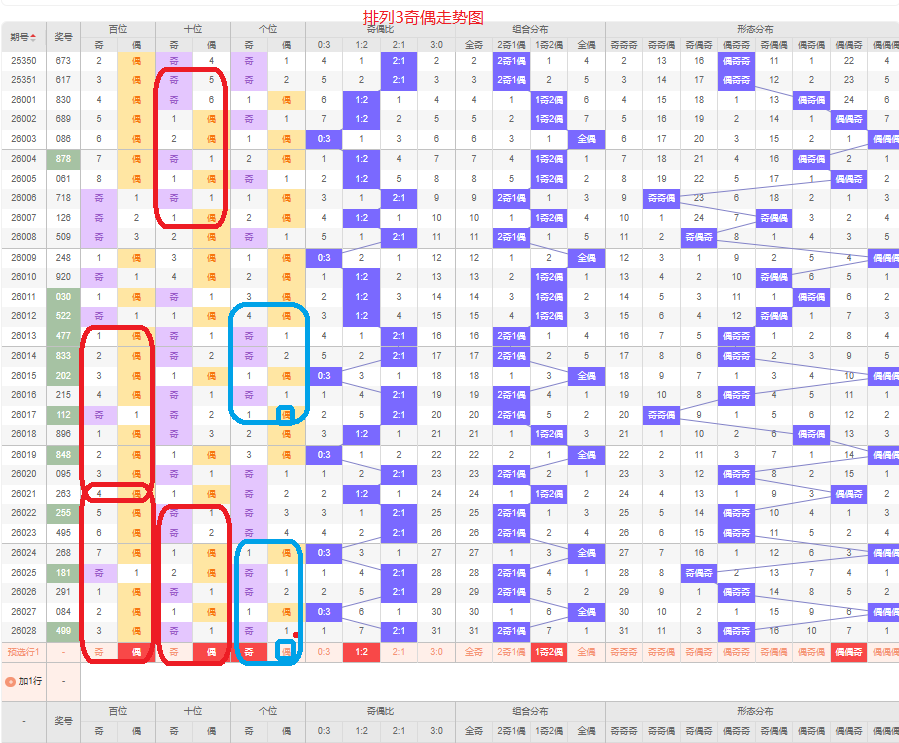Click the top 百位 header
The image size is (899, 743).
tap(118, 29)
